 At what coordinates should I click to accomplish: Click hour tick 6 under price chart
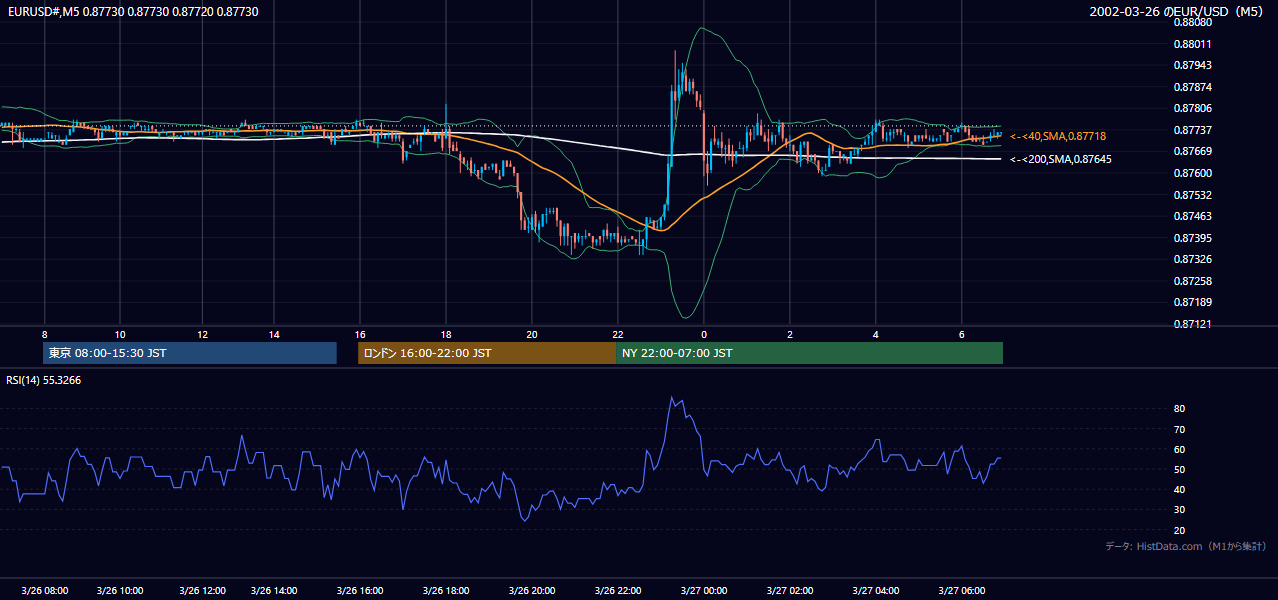[x=962, y=334]
